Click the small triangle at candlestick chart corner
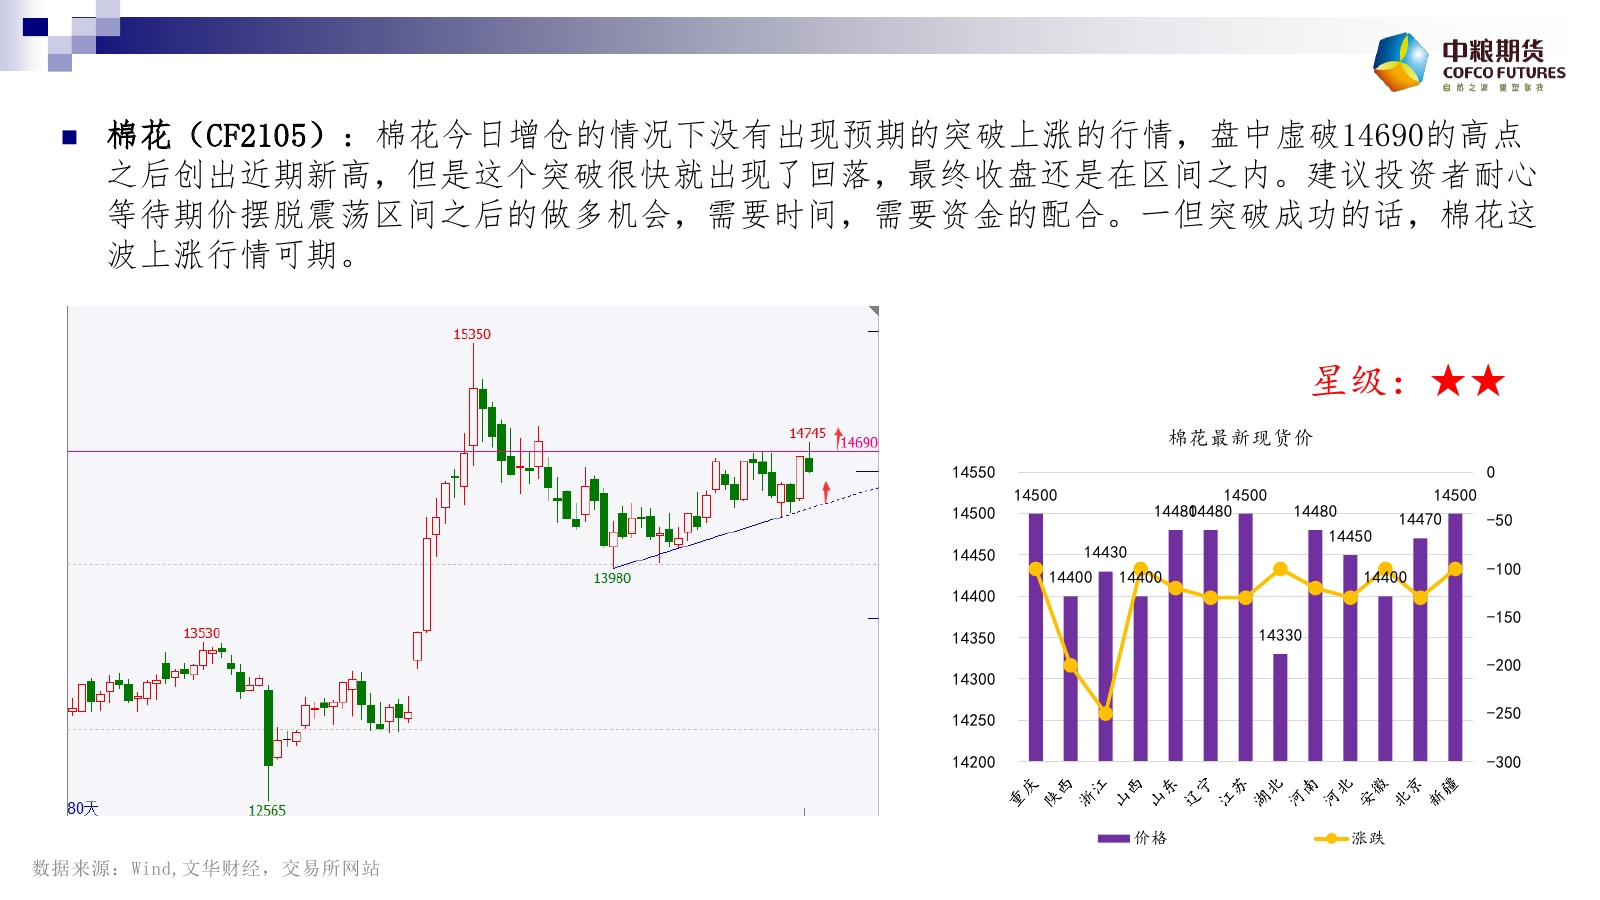 coord(873,312)
